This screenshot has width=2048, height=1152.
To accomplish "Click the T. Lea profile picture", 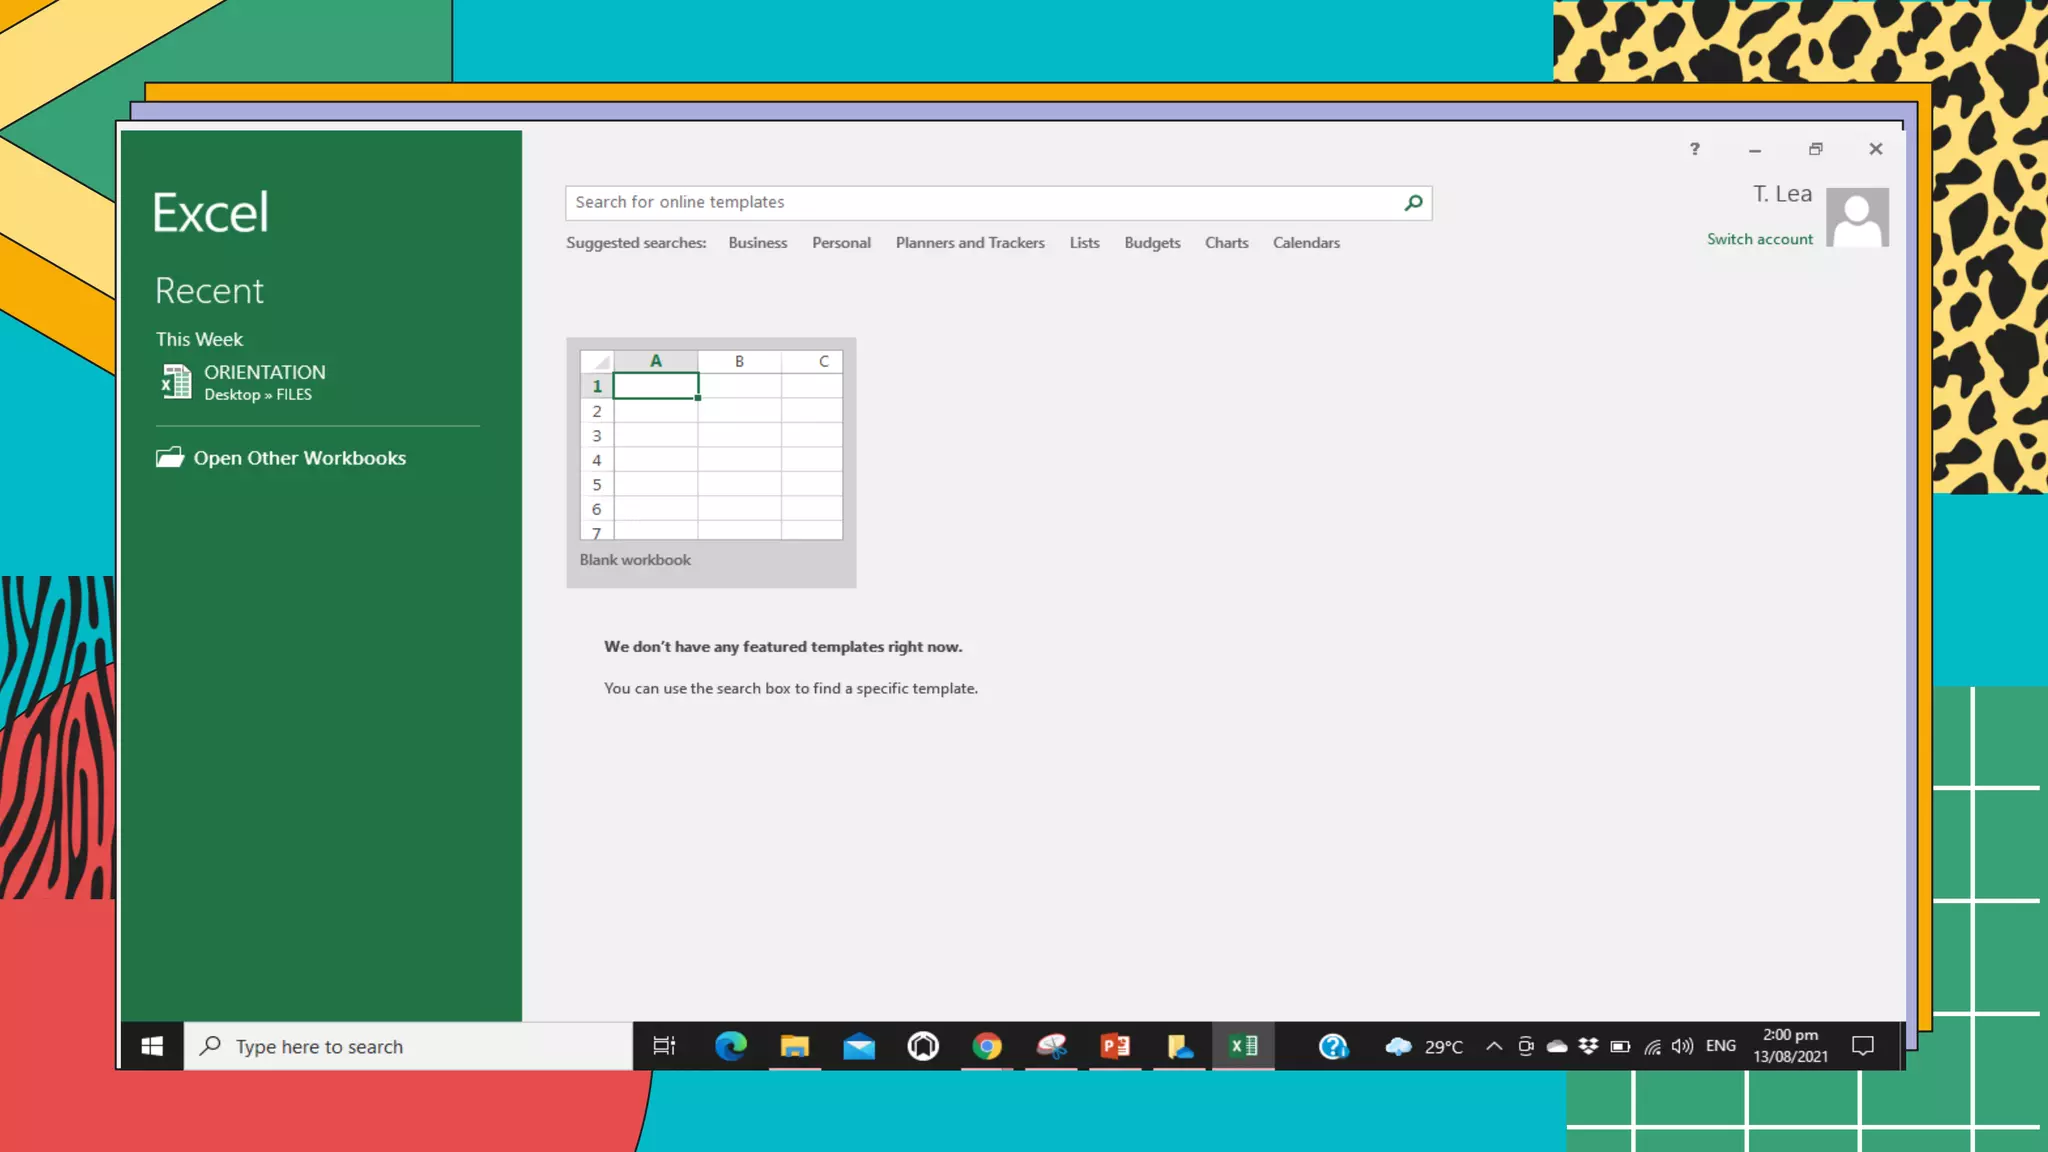I will pos(1857,217).
